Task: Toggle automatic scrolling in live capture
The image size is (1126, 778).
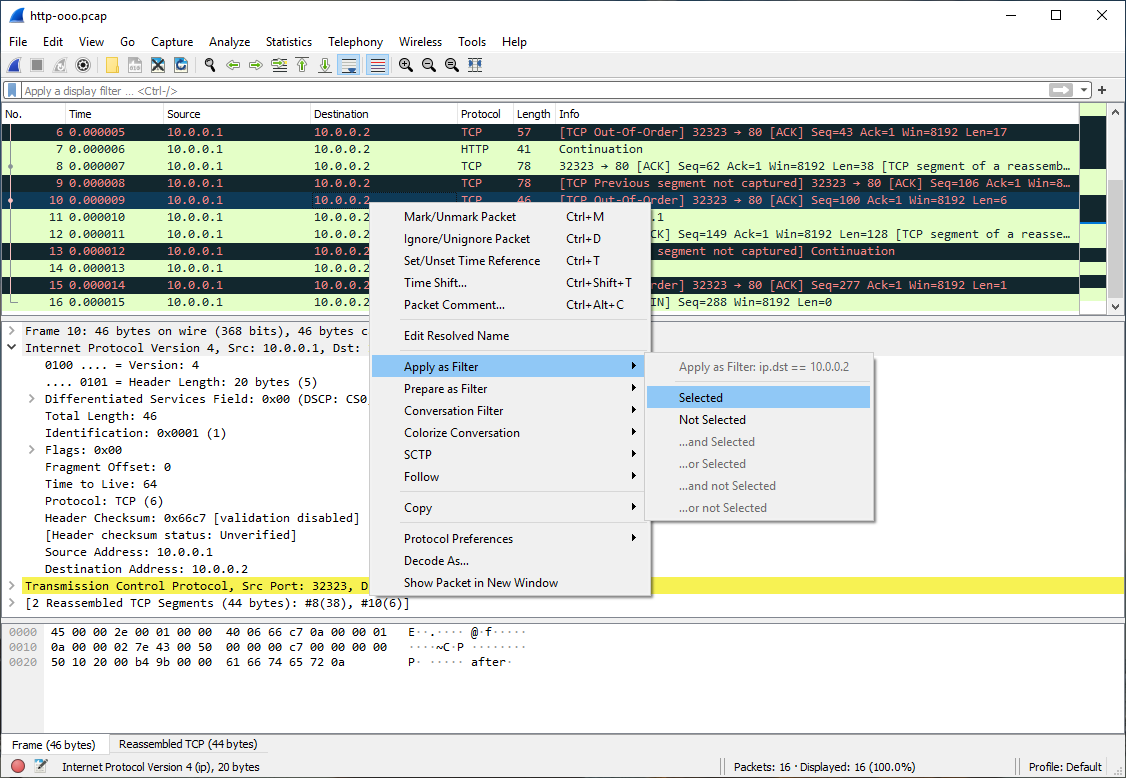Action: point(347,64)
